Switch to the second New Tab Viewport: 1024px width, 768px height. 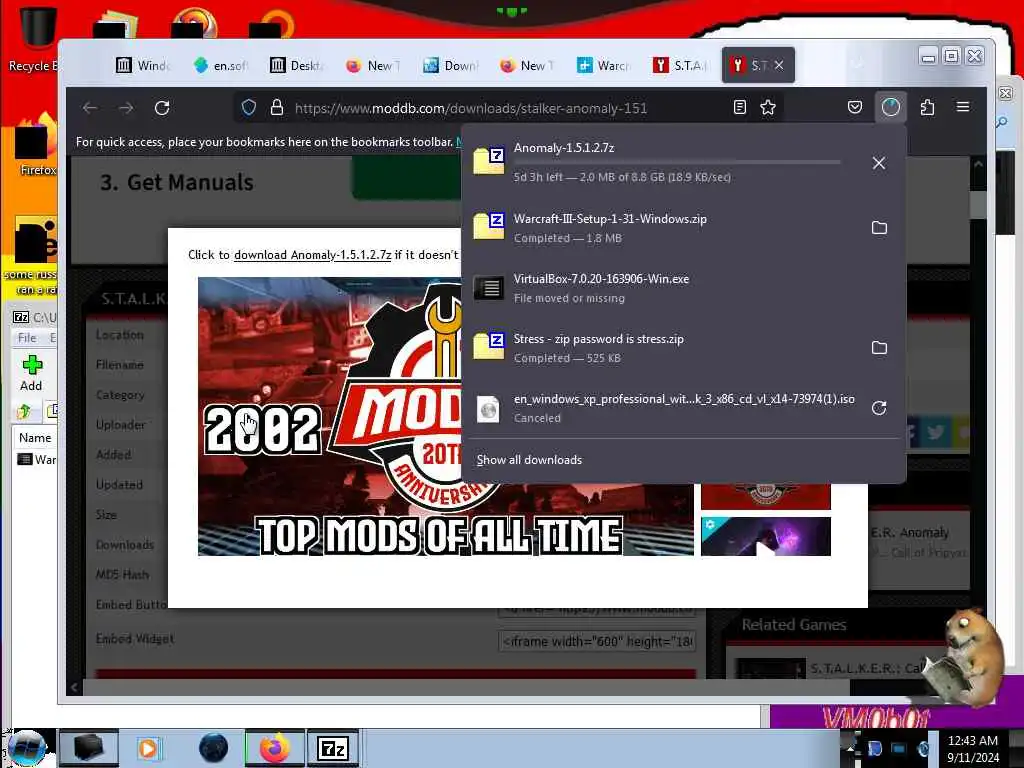tap(527, 65)
